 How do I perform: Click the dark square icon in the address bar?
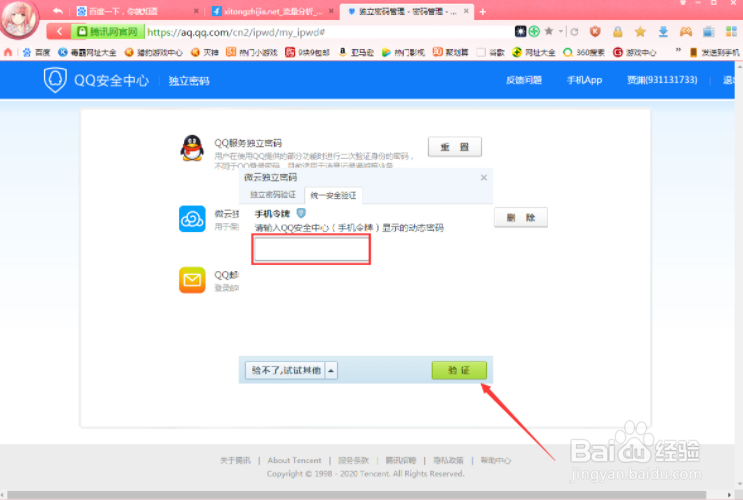click(x=520, y=32)
